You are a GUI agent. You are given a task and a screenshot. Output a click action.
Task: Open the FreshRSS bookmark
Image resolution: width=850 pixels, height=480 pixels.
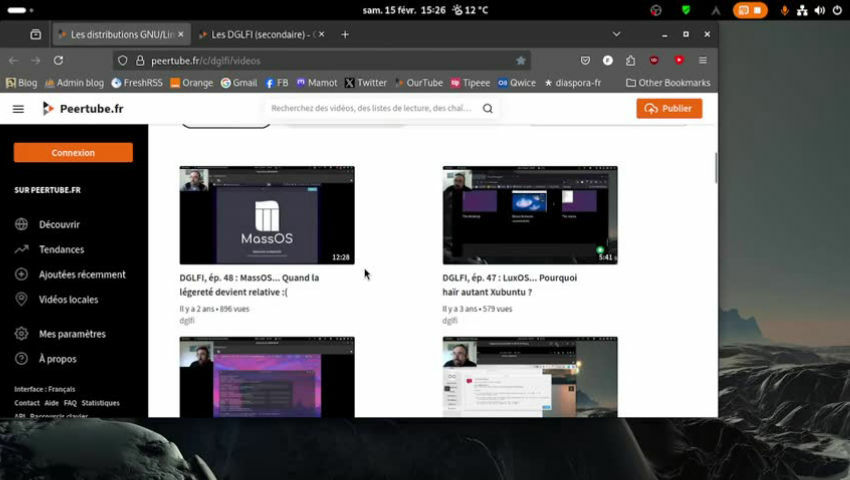(x=137, y=83)
